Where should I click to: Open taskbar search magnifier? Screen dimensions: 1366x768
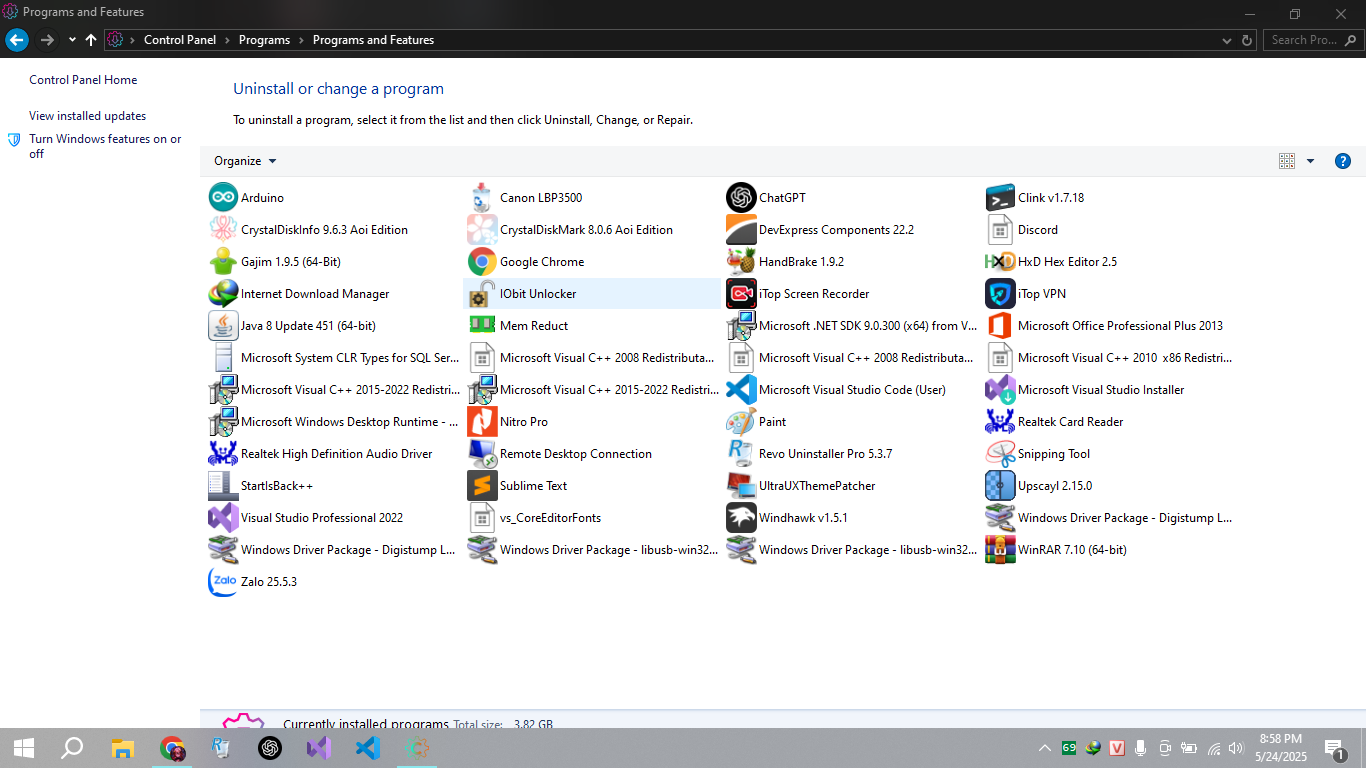(72, 748)
